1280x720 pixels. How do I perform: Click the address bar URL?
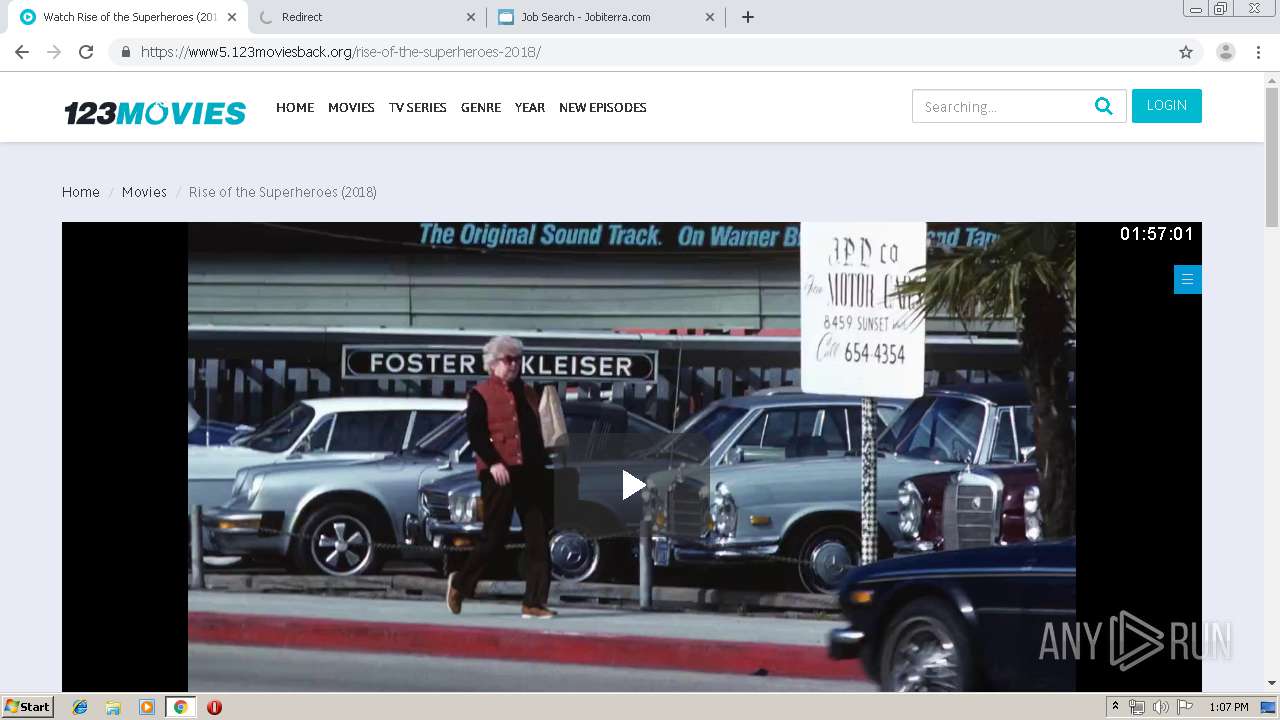coord(341,52)
